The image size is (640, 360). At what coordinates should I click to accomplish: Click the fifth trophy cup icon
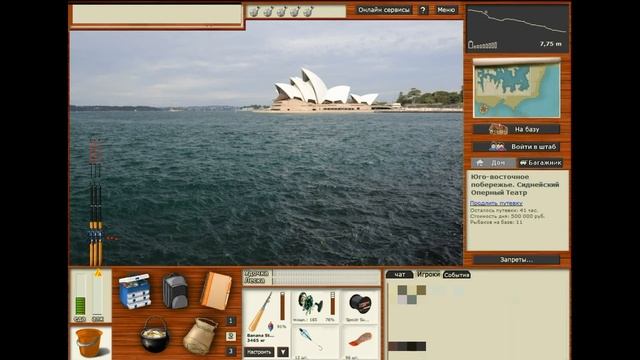click(308, 11)
